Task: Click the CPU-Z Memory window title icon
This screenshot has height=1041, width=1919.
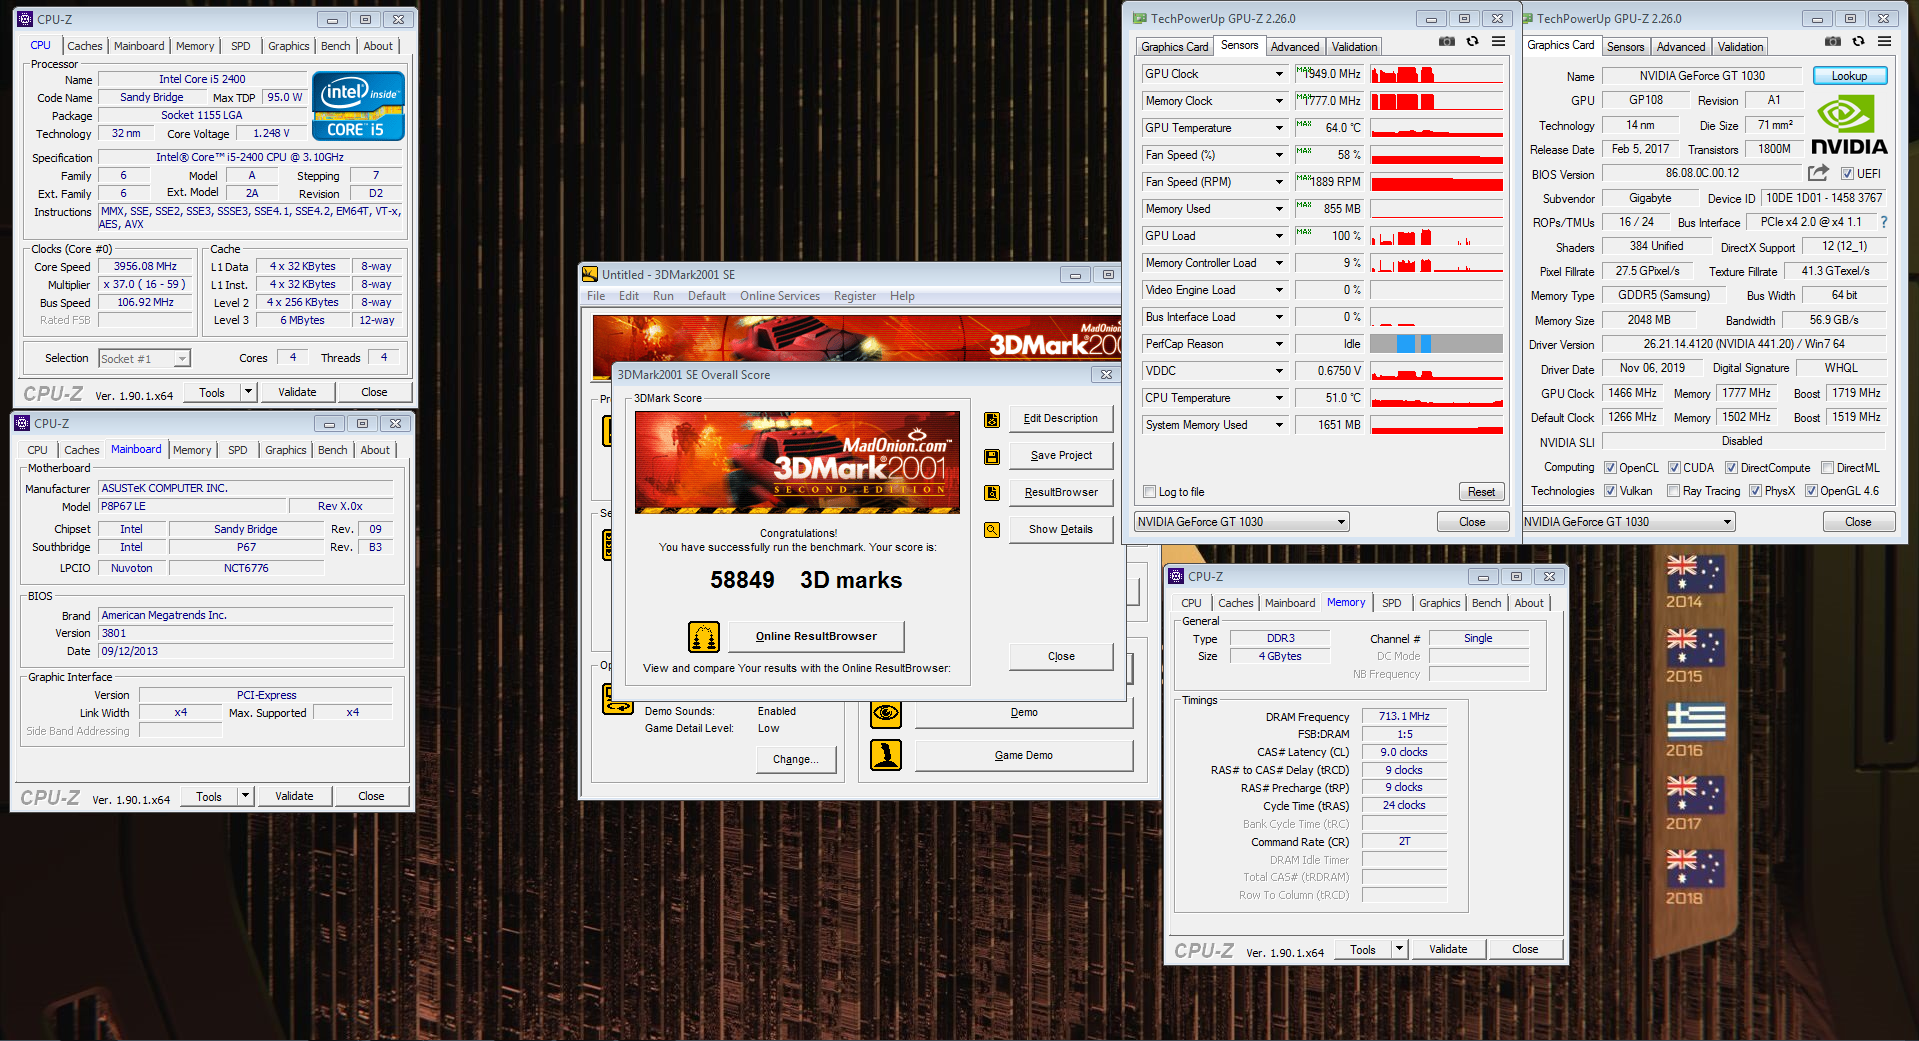Action: (x=1176, y=576)
